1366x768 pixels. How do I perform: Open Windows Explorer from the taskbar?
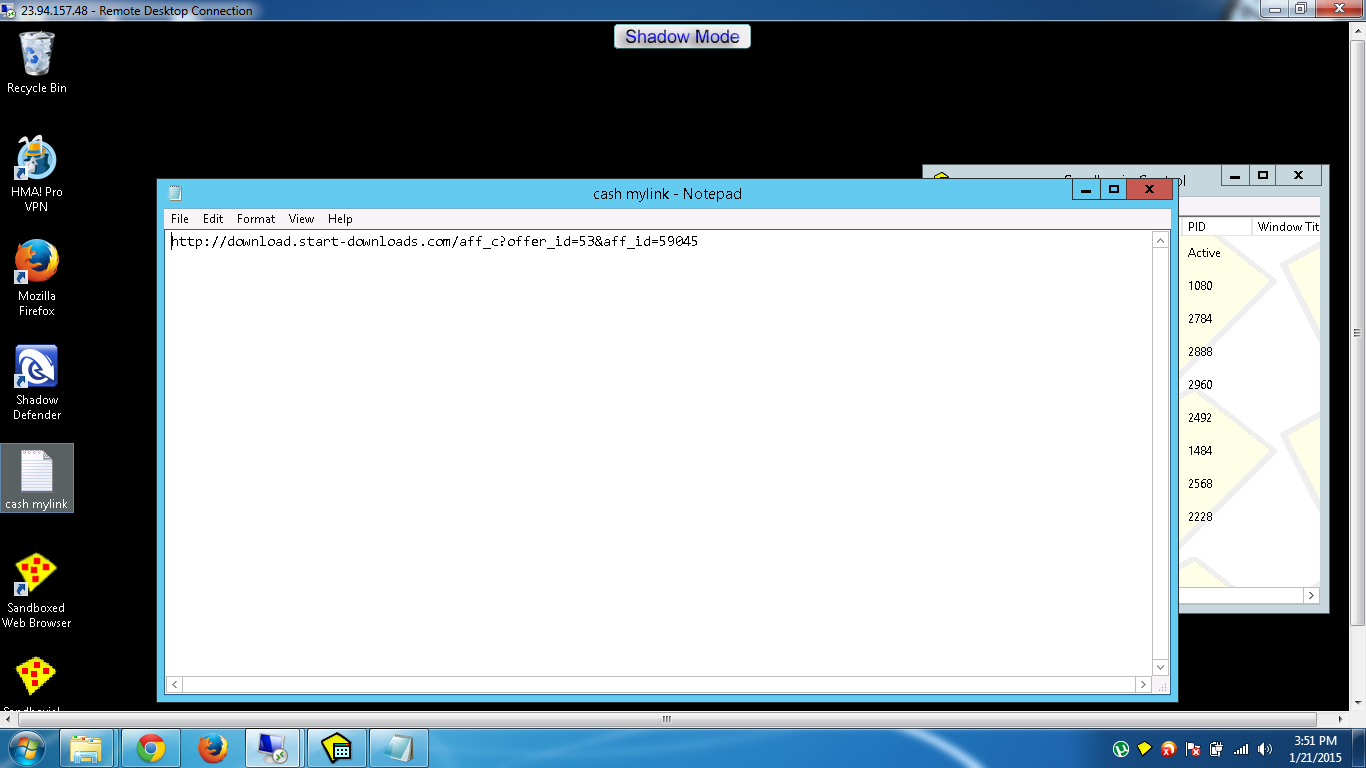87,748
